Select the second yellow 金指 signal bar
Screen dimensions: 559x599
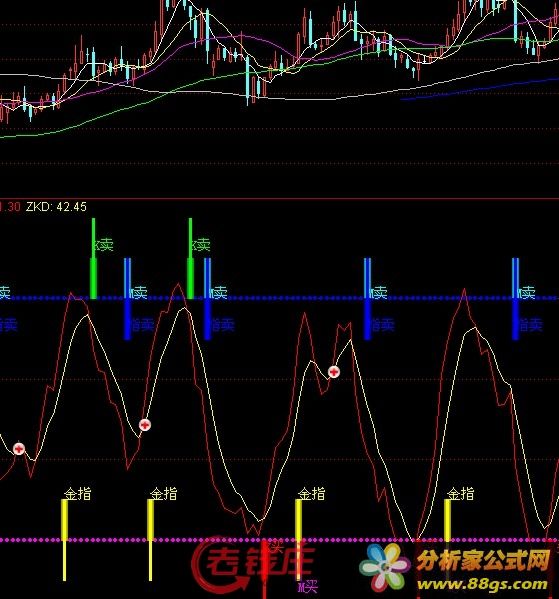coord(151,540)
